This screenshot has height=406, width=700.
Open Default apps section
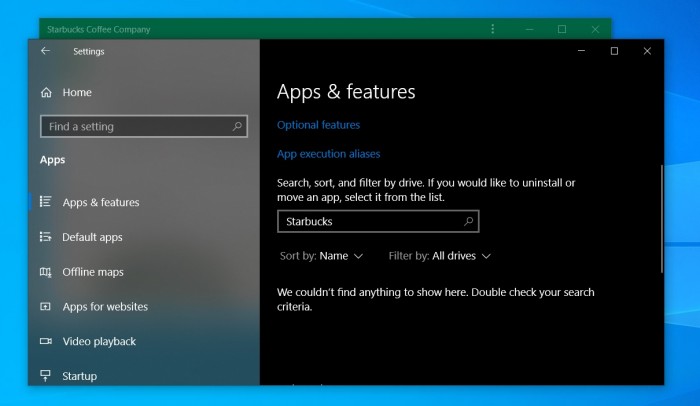92,237
